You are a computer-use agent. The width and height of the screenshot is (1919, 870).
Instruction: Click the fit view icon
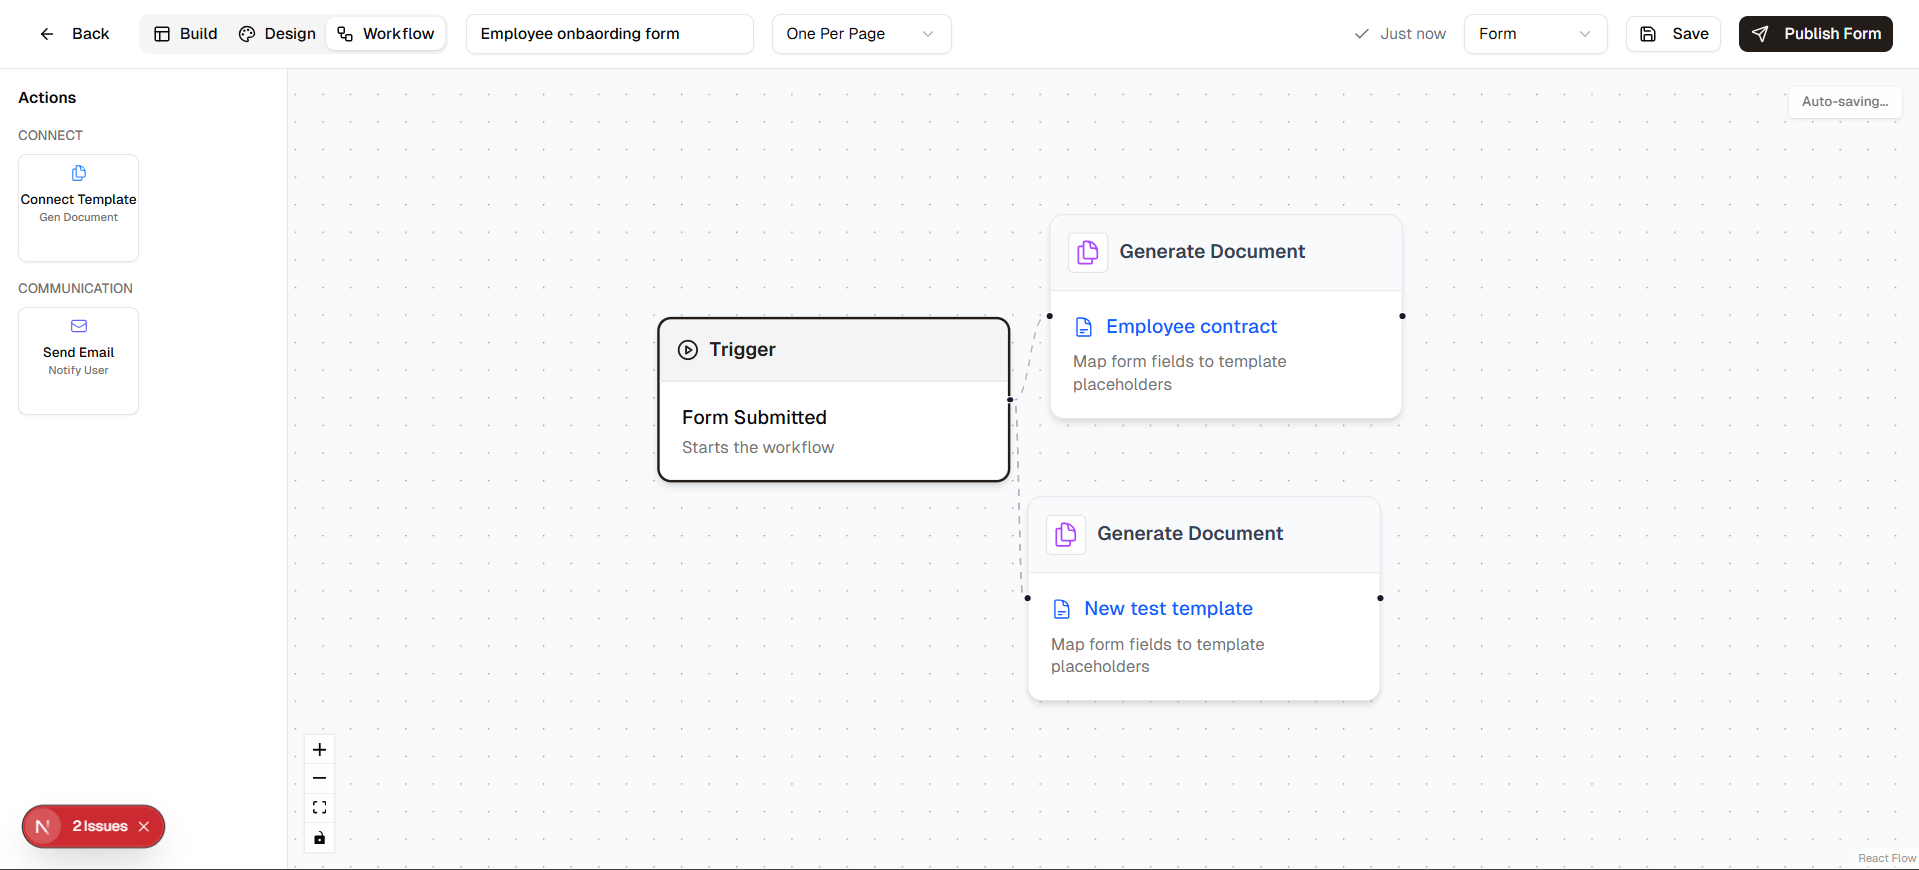click(319, 808)
